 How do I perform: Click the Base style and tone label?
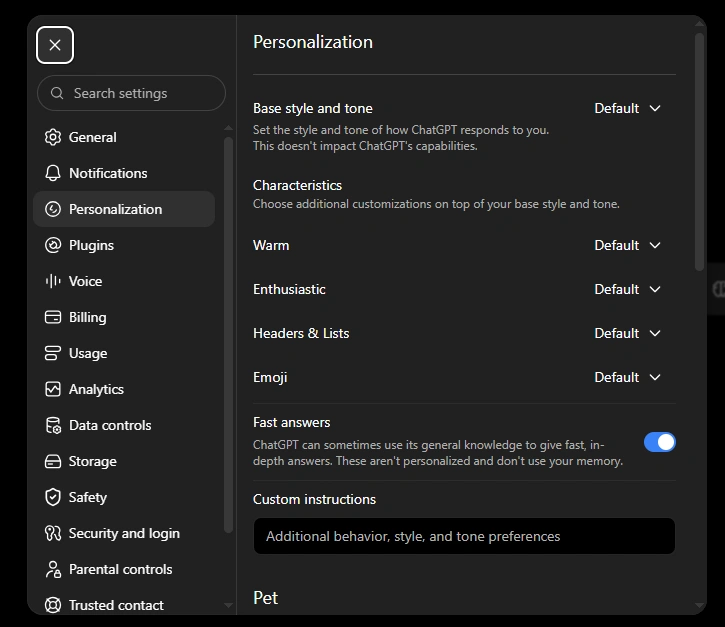[x=313, y=108]
